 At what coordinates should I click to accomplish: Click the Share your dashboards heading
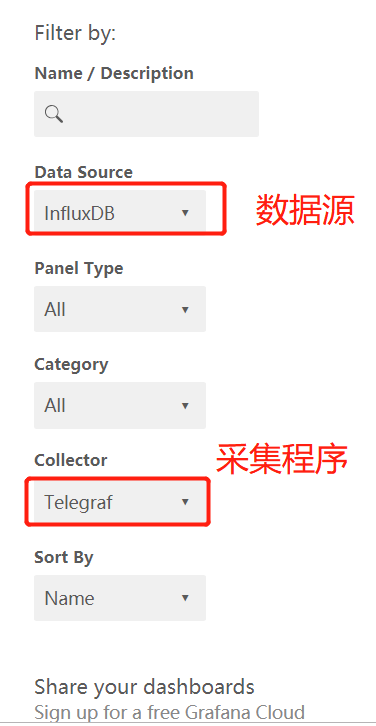tap(144, 688)
